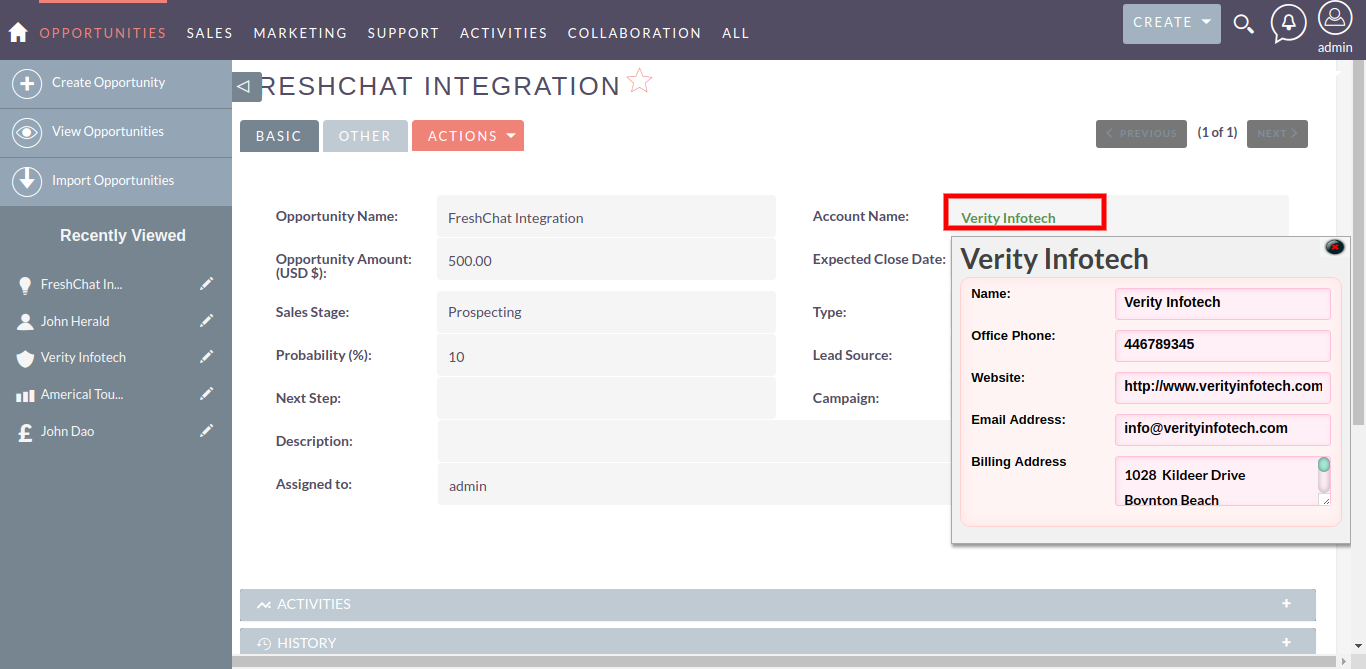Edit Verity Infotech recent item pencil
Image resolution: width=1366 pixels, height=669 pixels.
207,357
